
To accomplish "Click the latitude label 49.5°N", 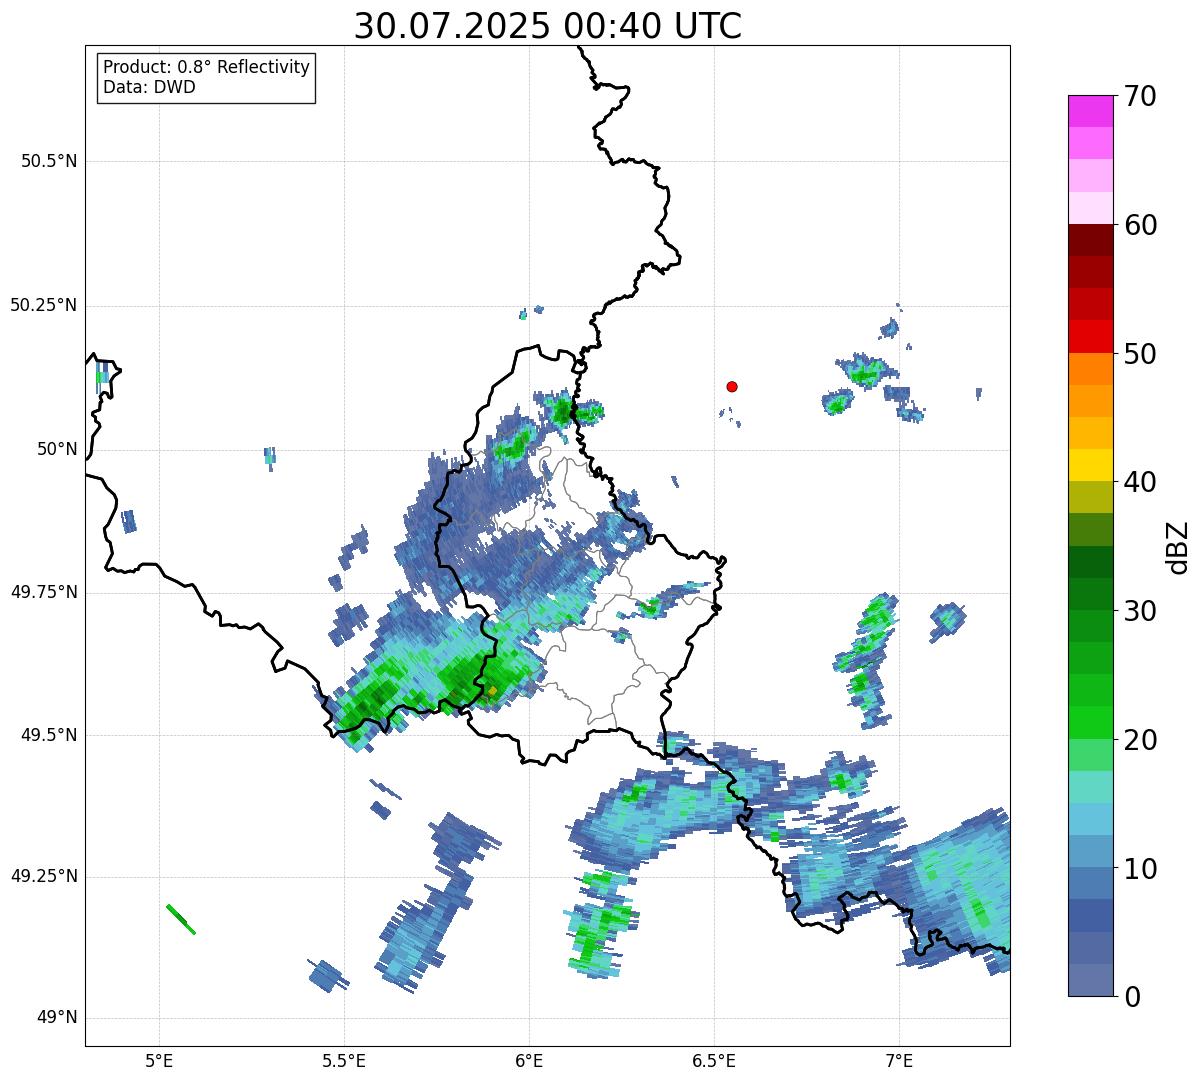I will [x=49, y=735].
